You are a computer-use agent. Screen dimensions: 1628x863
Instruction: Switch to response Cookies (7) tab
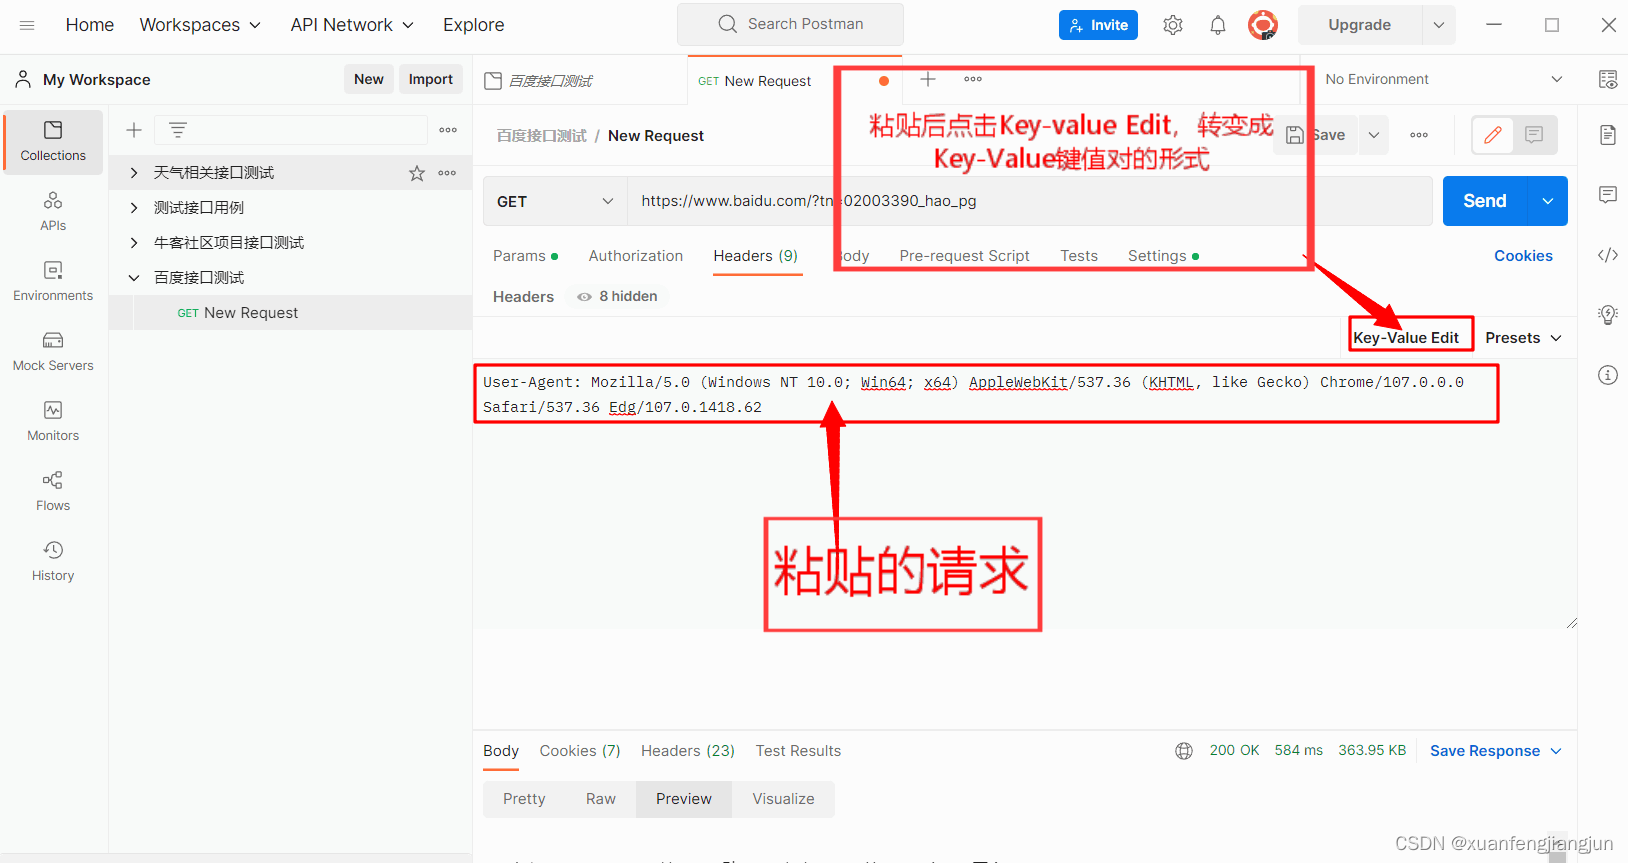click(580, 751)
